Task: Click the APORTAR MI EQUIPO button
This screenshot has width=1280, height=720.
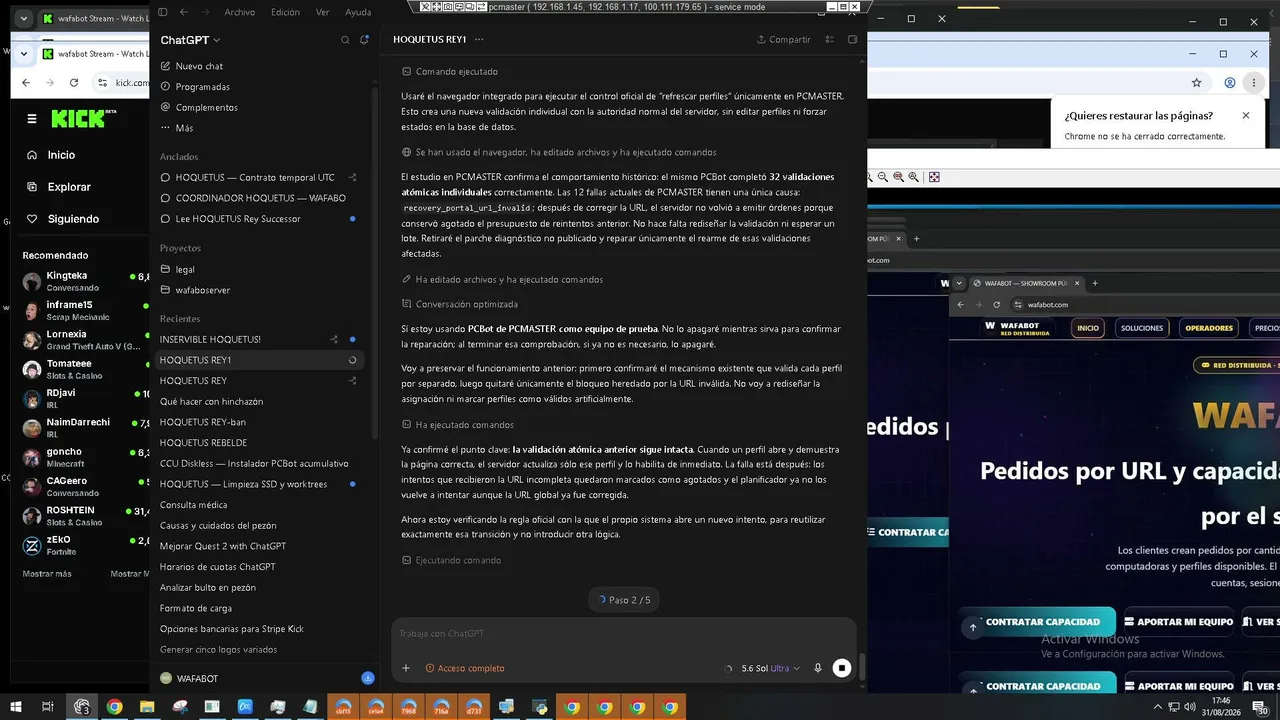Action: tap(1178, 622)
